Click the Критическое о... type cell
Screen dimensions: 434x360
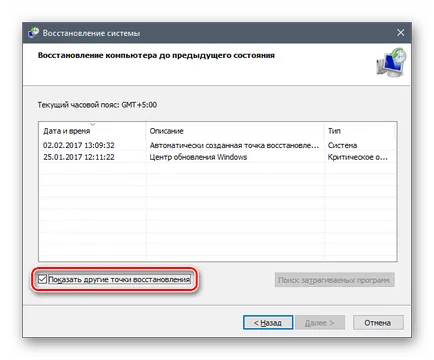tap(358, 157)
